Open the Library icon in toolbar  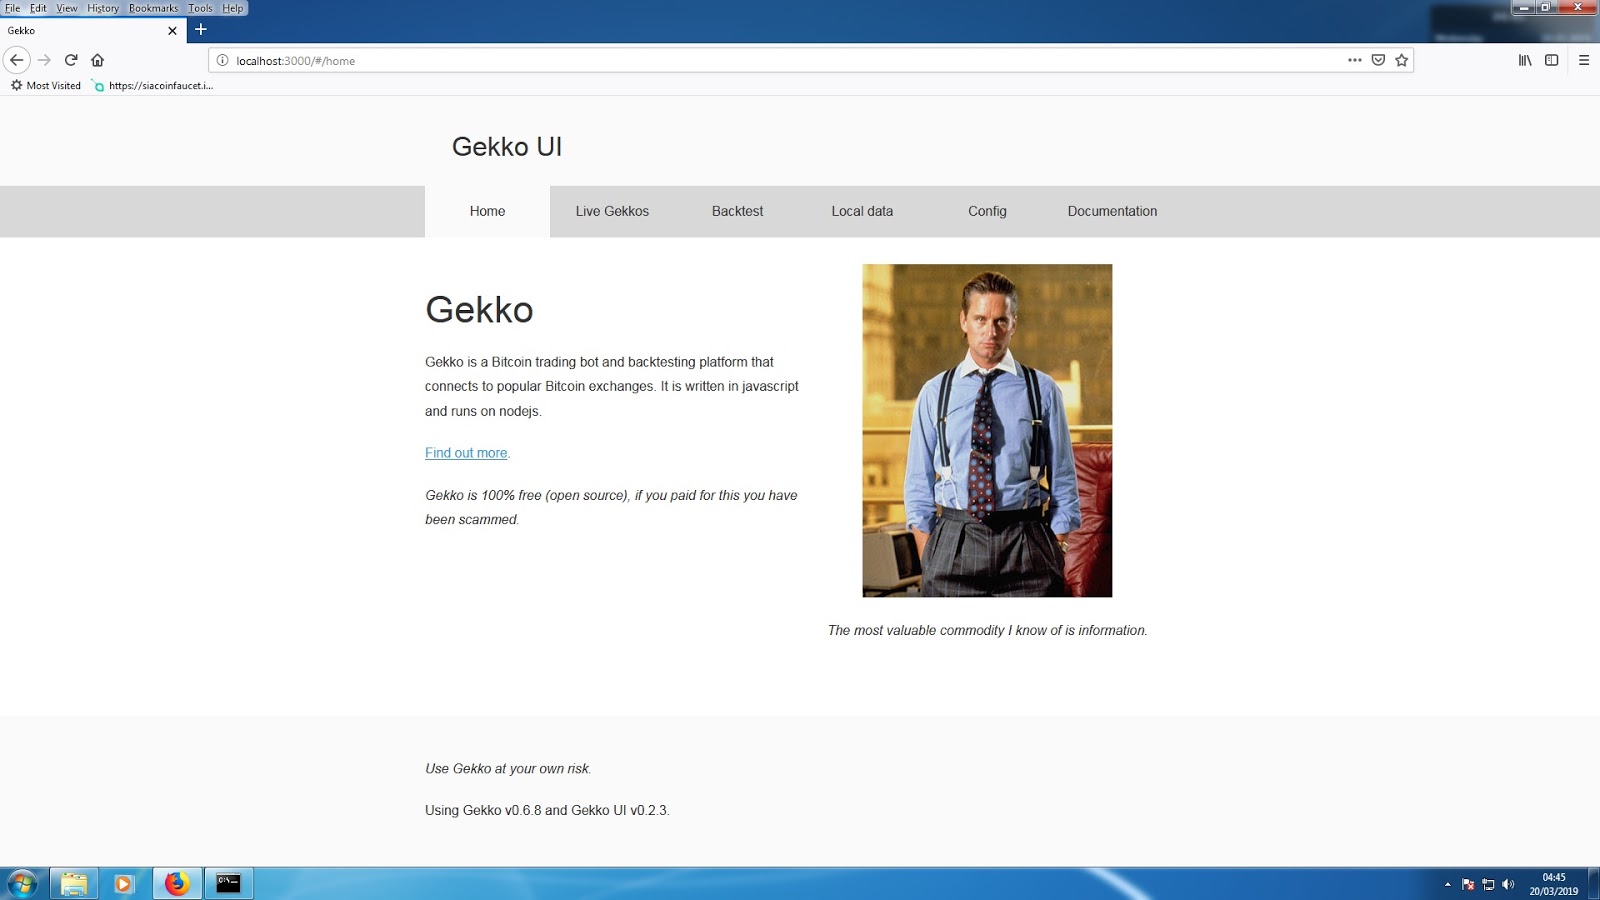[1525, 60]
